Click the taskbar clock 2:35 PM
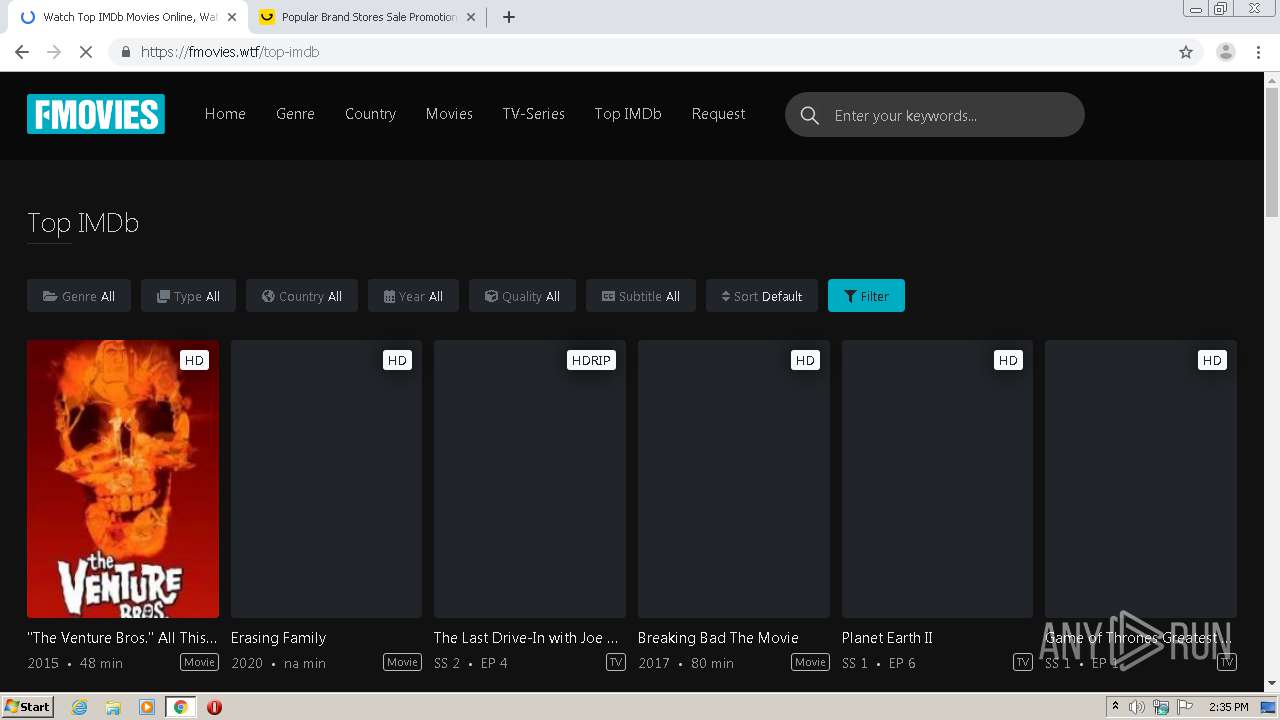The height and width of the screenshot is (720, 1280). (x=1228, y=707)
